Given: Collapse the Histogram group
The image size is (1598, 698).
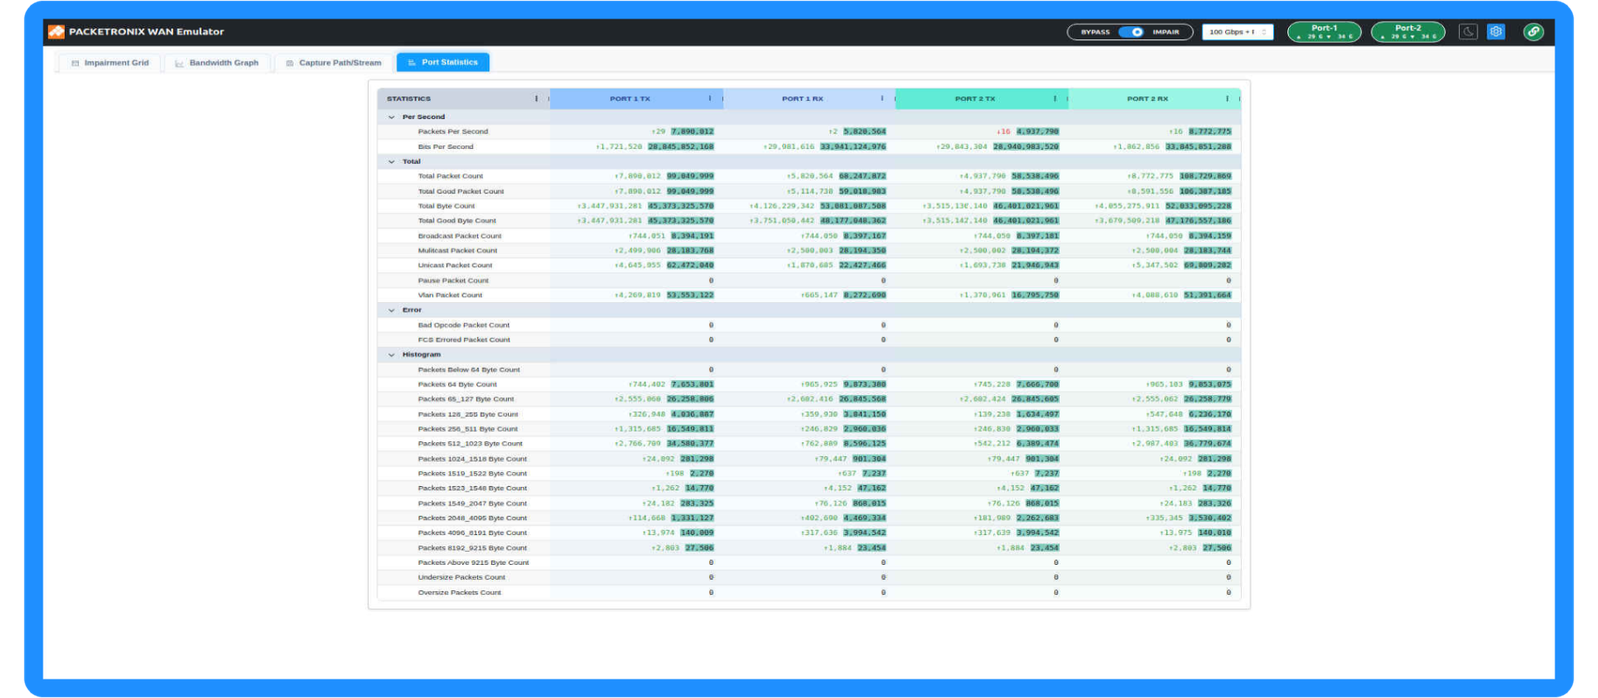Looking at the screenshot, I should pos(391,354).
